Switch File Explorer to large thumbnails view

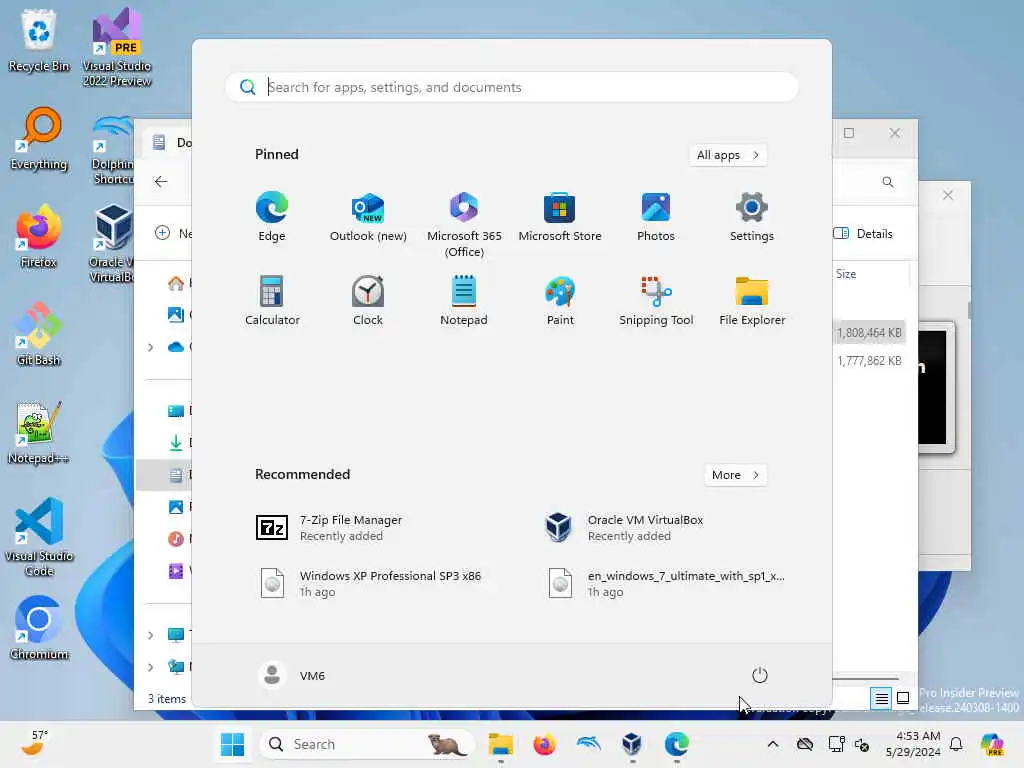pyautogui.click(x=903, y=699)
